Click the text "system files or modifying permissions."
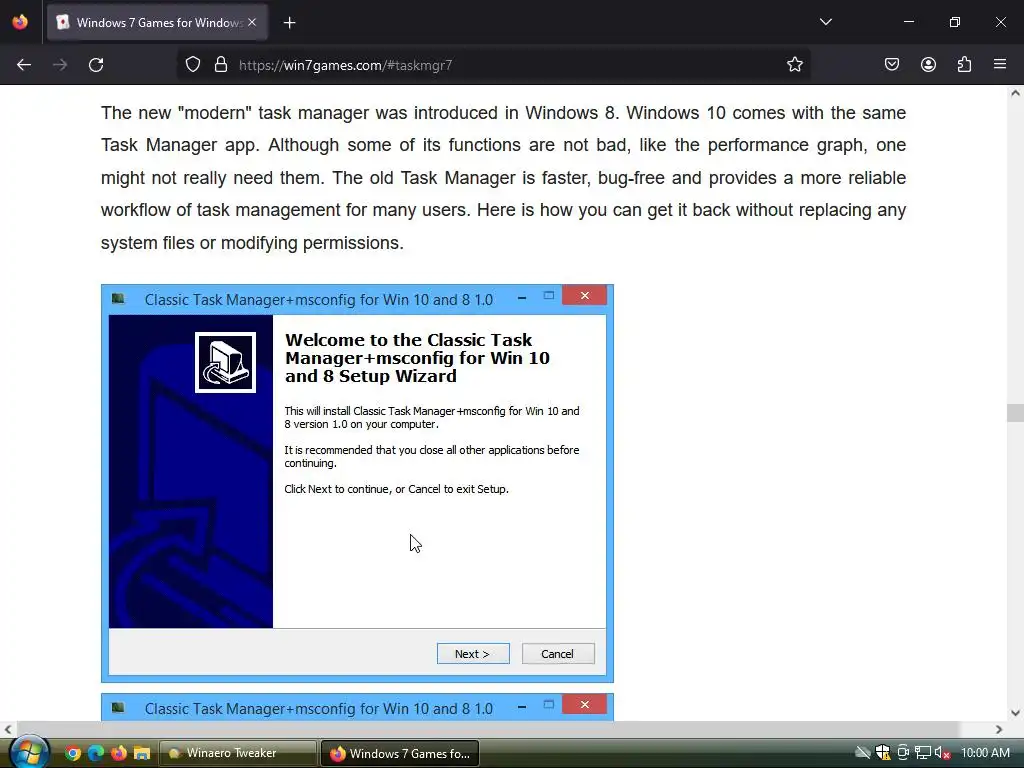 252,243
